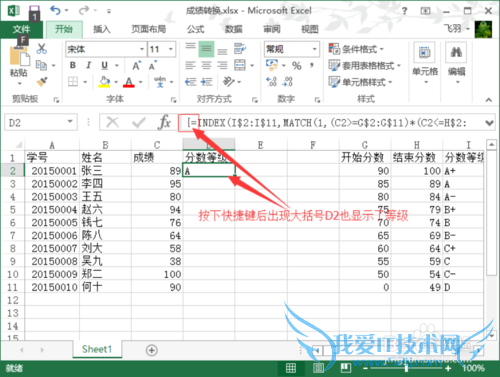The height and width of the screenshot is (377, 500).
Task: Select the Format Painter brush icon
Action: tap(42, 81)
